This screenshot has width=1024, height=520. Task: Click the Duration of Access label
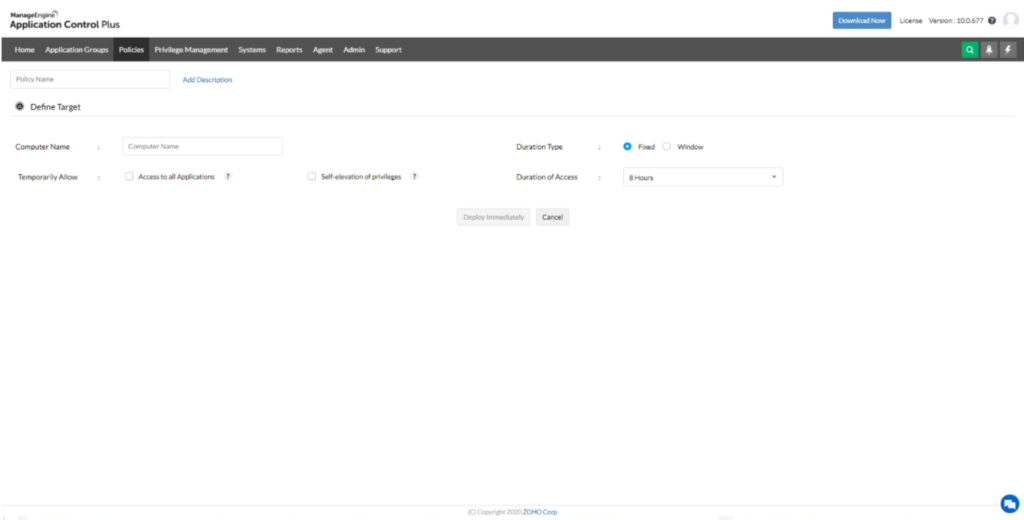[x=547, y=177]
